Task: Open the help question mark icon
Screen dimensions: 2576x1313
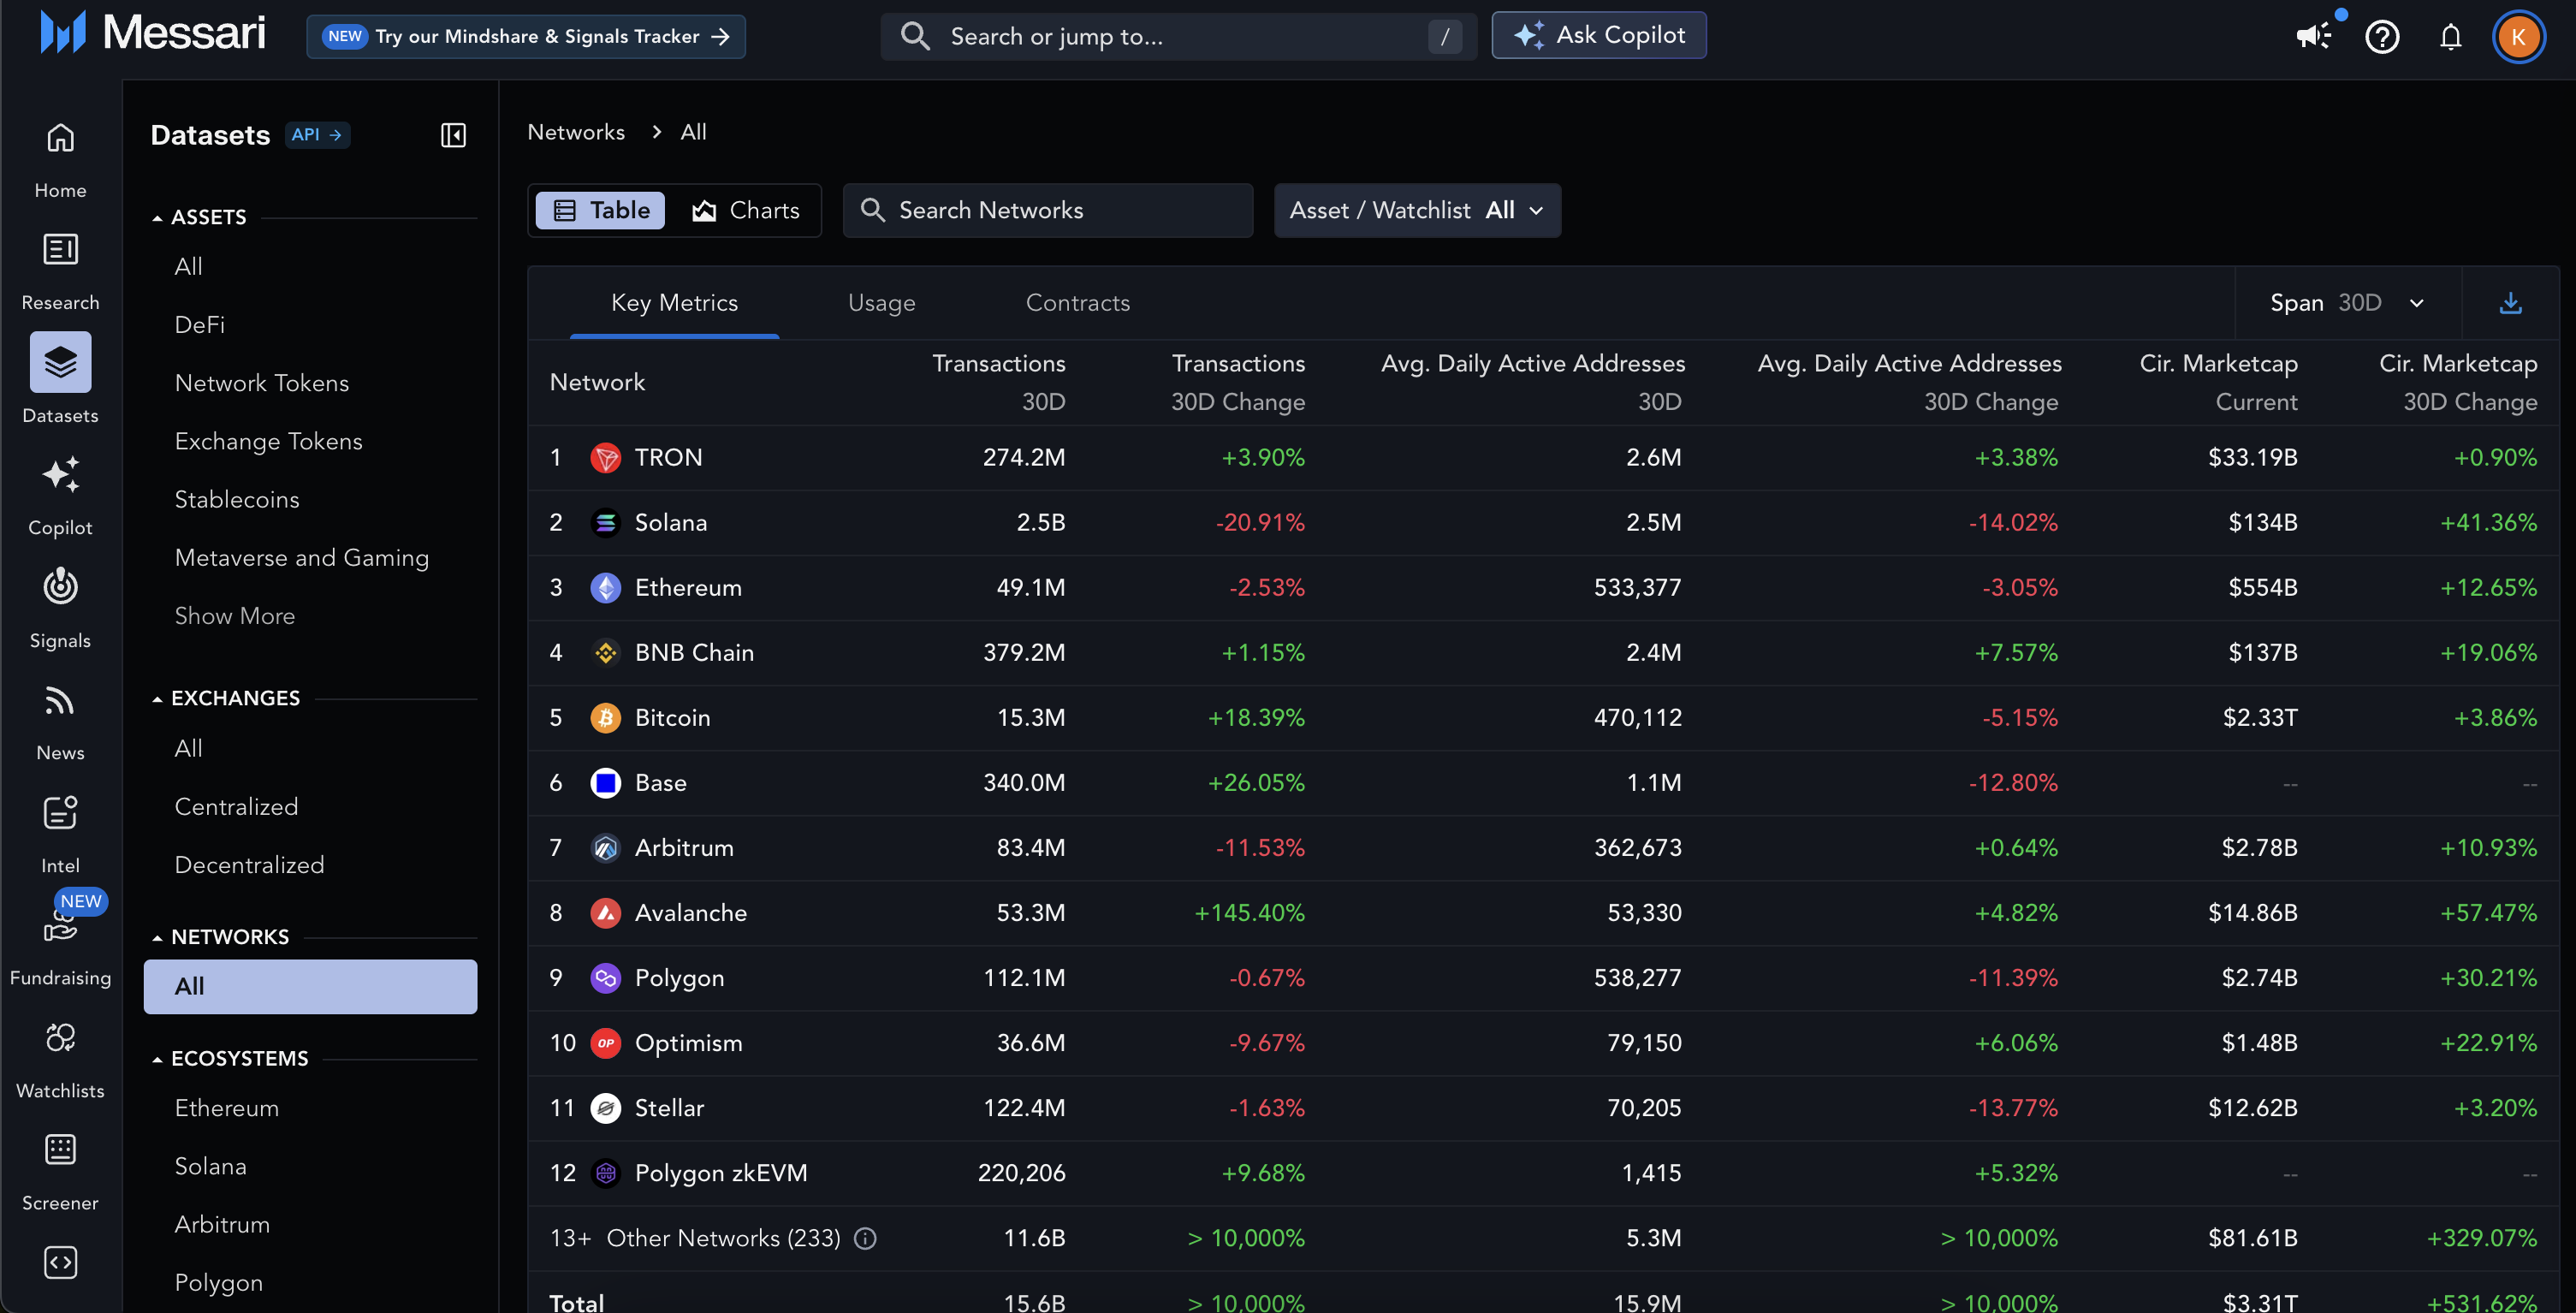Action: click(2382, 37)
